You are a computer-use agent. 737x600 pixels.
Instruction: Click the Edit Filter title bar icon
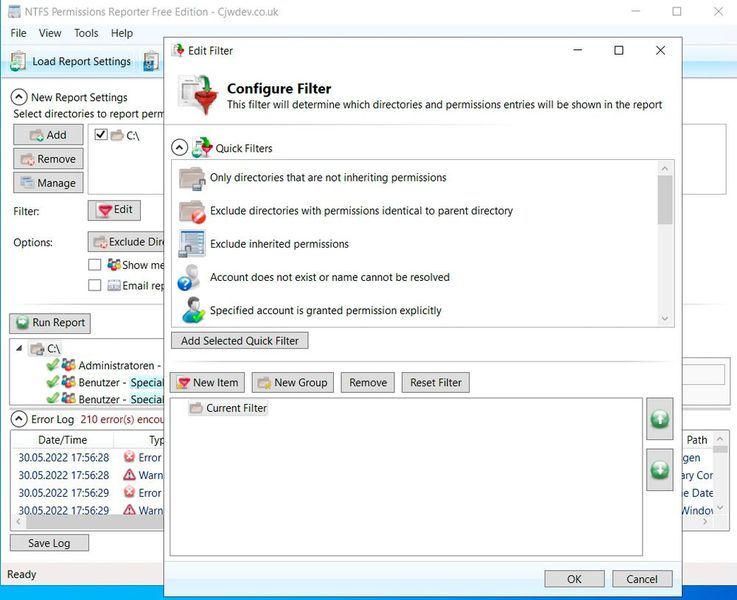coord(178,50)
